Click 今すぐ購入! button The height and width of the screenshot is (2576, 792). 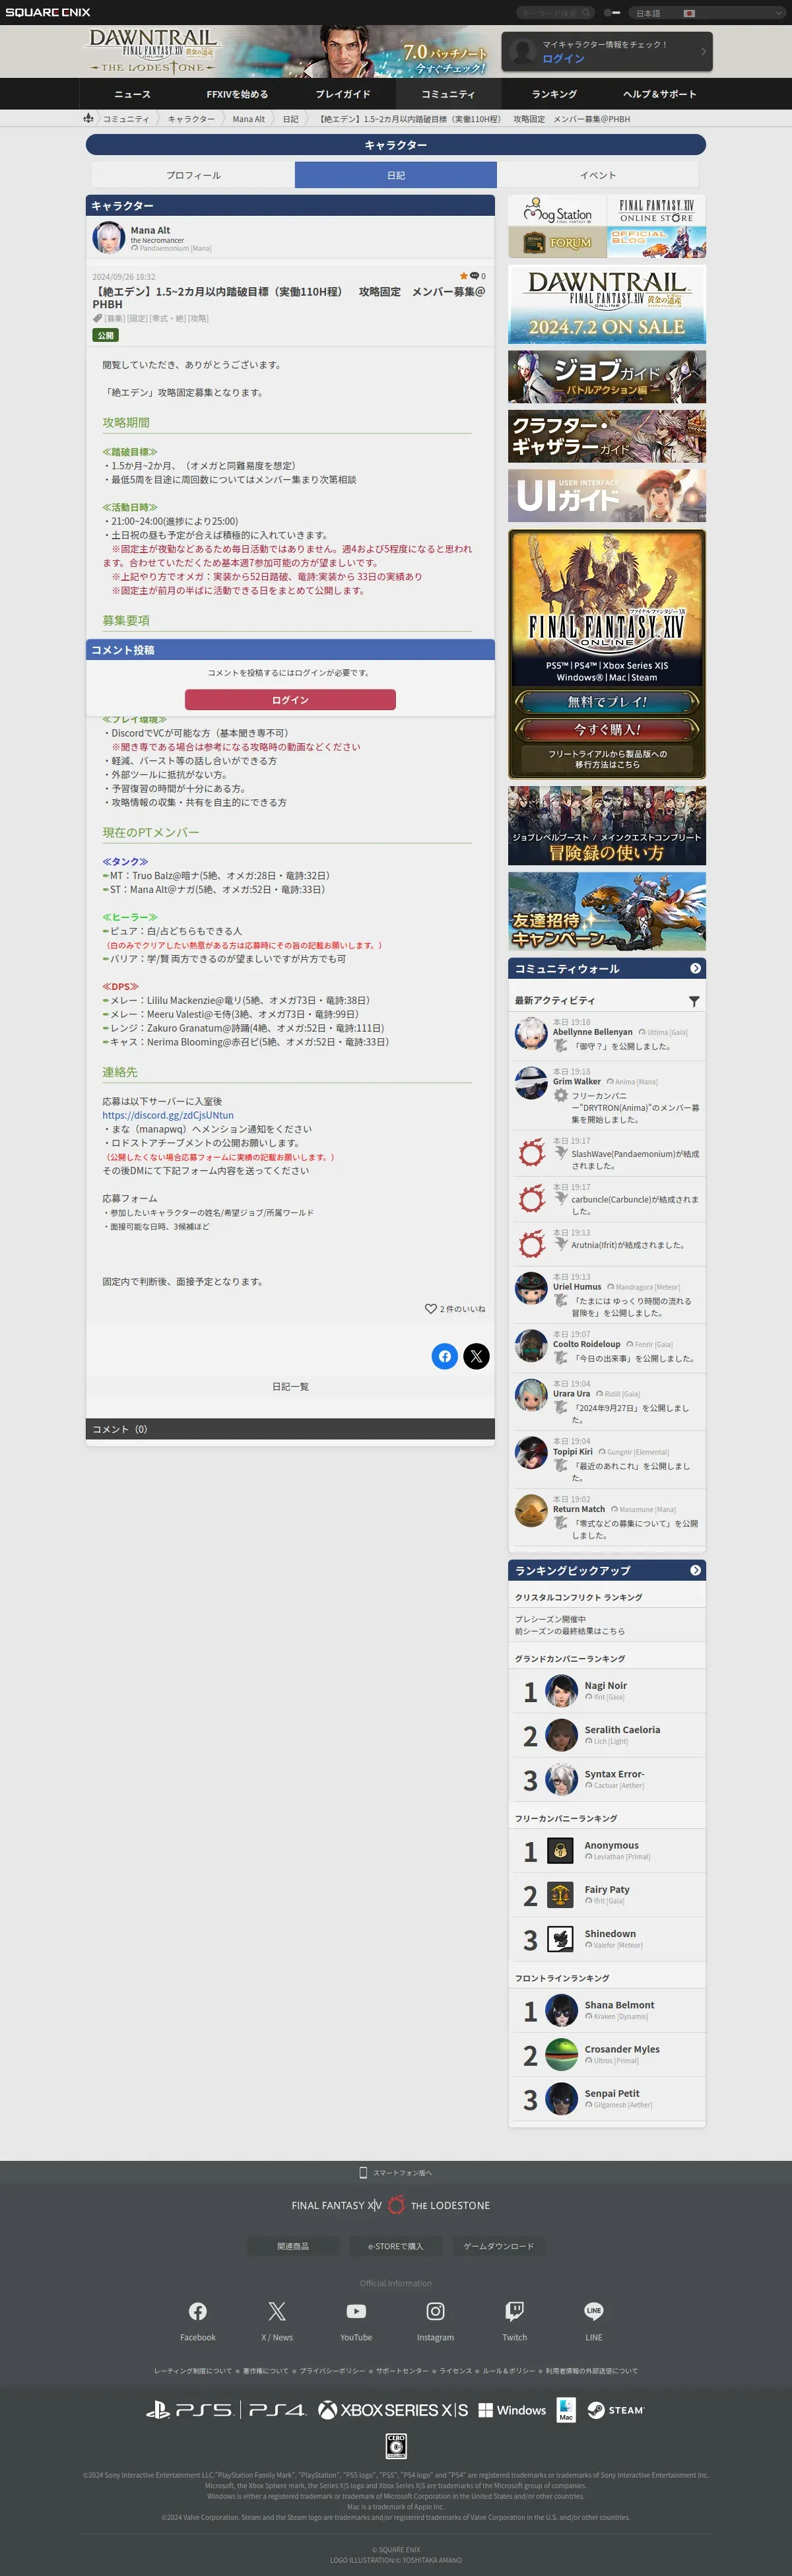pyautogui.click(x=607, y=730)
